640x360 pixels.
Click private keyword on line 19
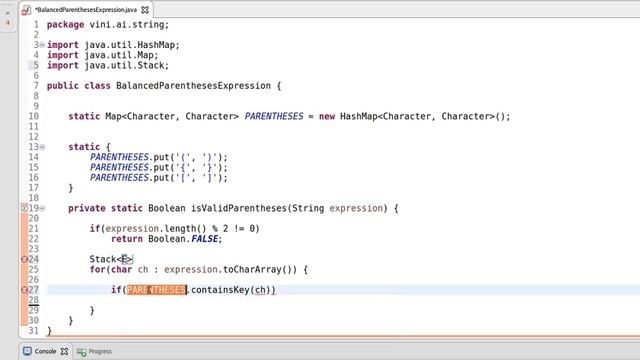[x=87, y=208]
